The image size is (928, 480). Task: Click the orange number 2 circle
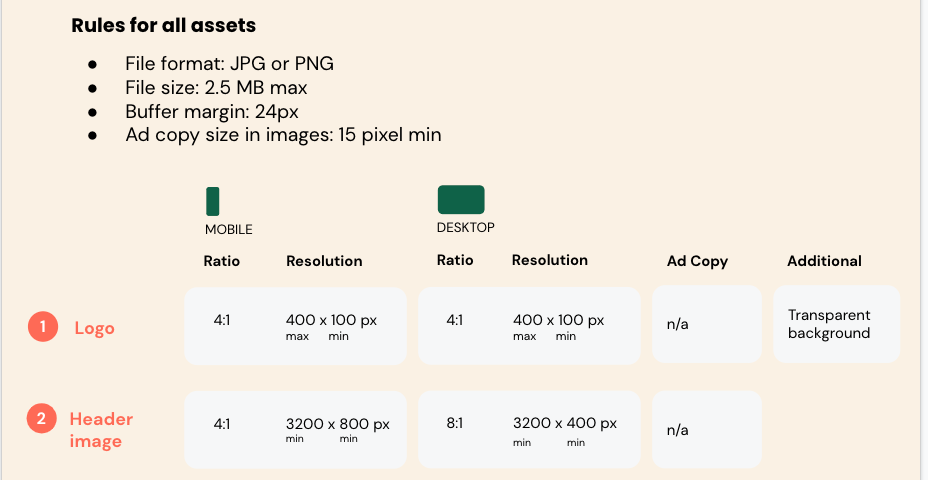[41, 419]
